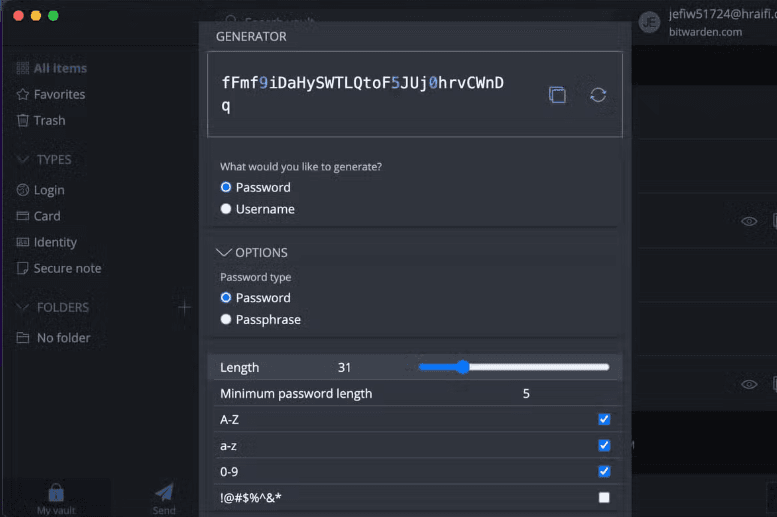
Task: Open the Favorites star item
Action: tap(51, 94)
